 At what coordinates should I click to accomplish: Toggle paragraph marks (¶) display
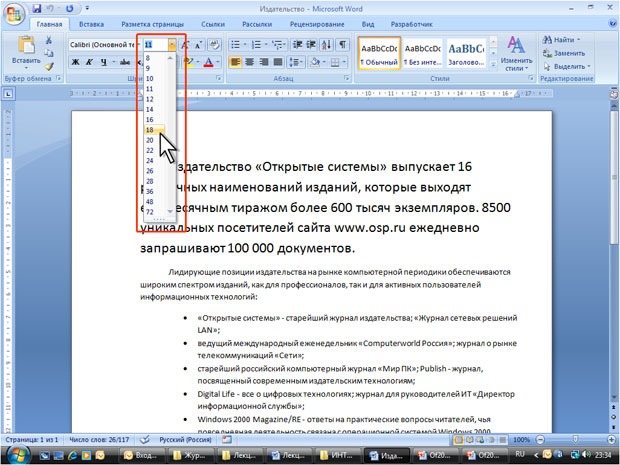pyautogui.click(x=343, y=45)
